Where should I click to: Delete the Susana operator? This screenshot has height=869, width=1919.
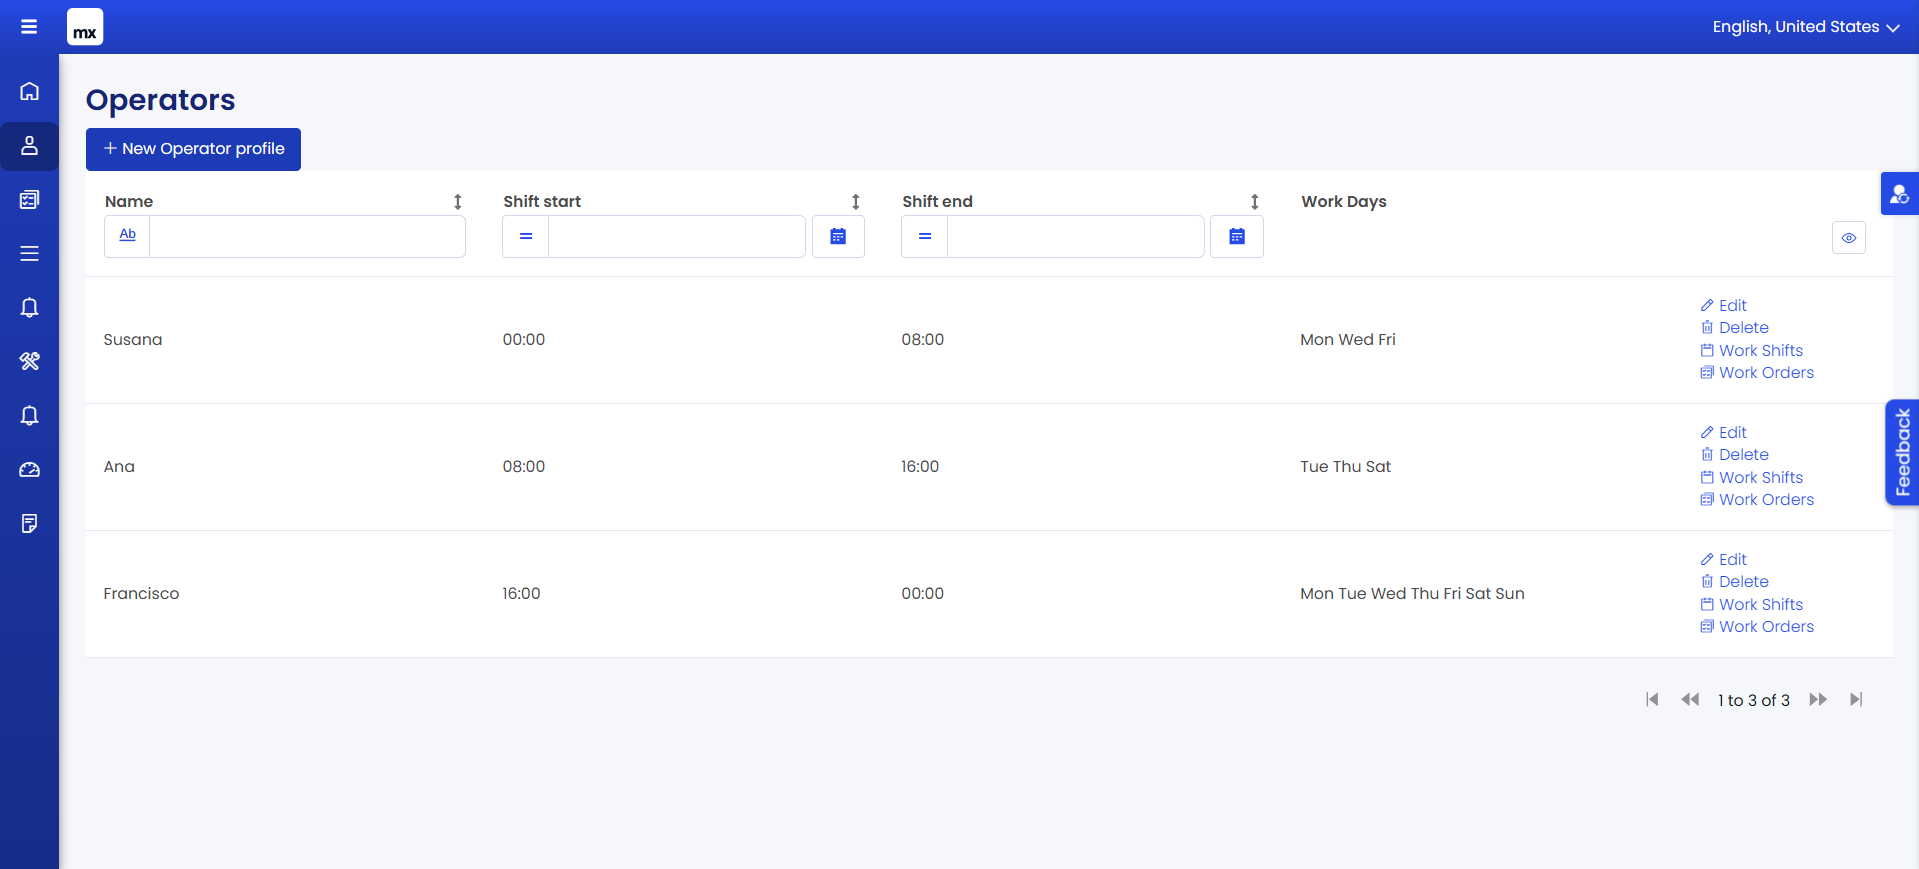coord(1735,328)
